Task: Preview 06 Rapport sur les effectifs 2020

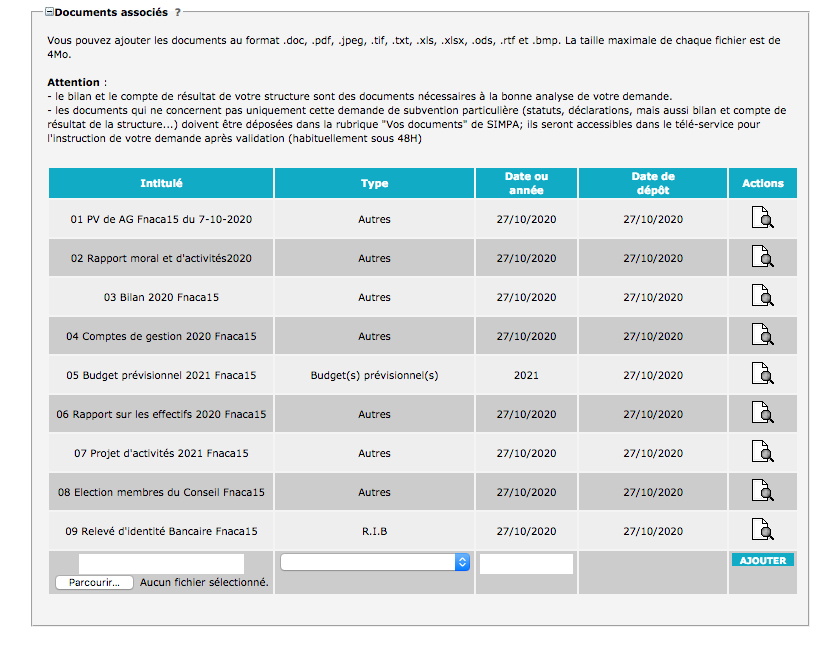Action: click(x=762, y=414)
